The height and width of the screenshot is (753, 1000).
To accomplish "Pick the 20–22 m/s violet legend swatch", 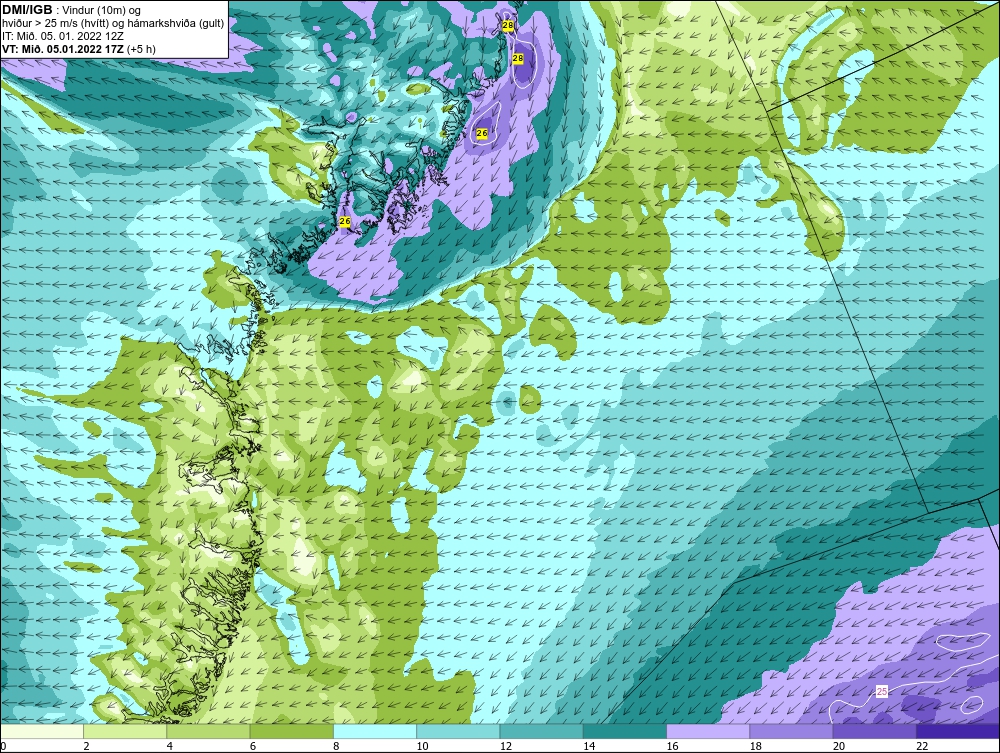I will tap(874, 732).
